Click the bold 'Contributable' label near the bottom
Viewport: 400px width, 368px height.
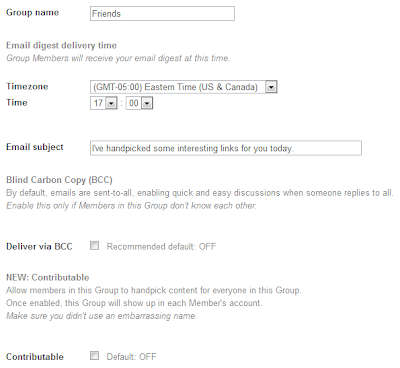35,357
